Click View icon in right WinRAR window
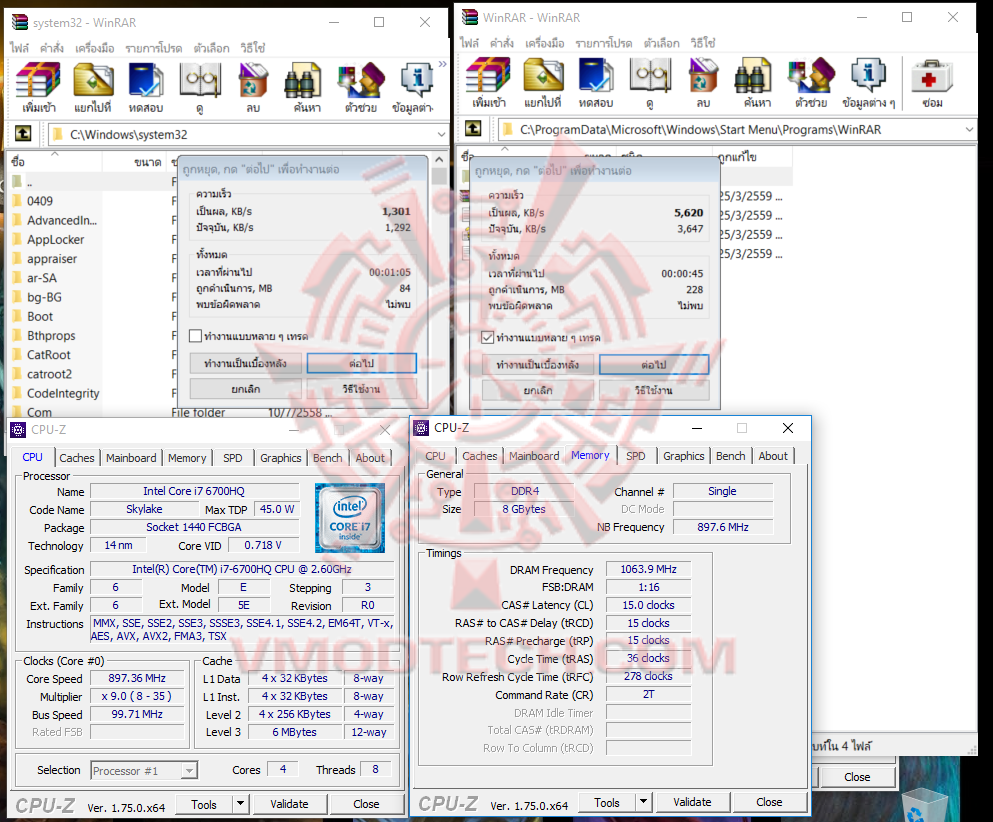993x822 pixels. click(650, 82)
